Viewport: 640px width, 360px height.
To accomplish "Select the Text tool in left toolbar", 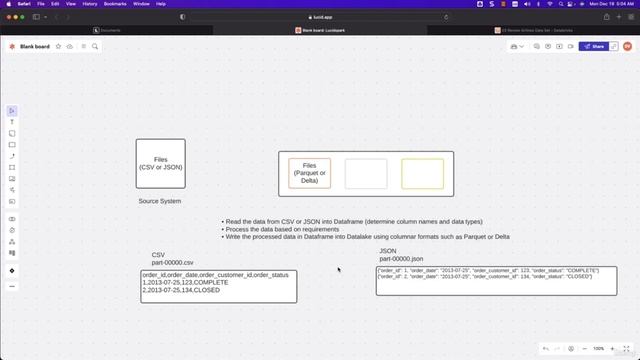I will [x=12, y=122].
